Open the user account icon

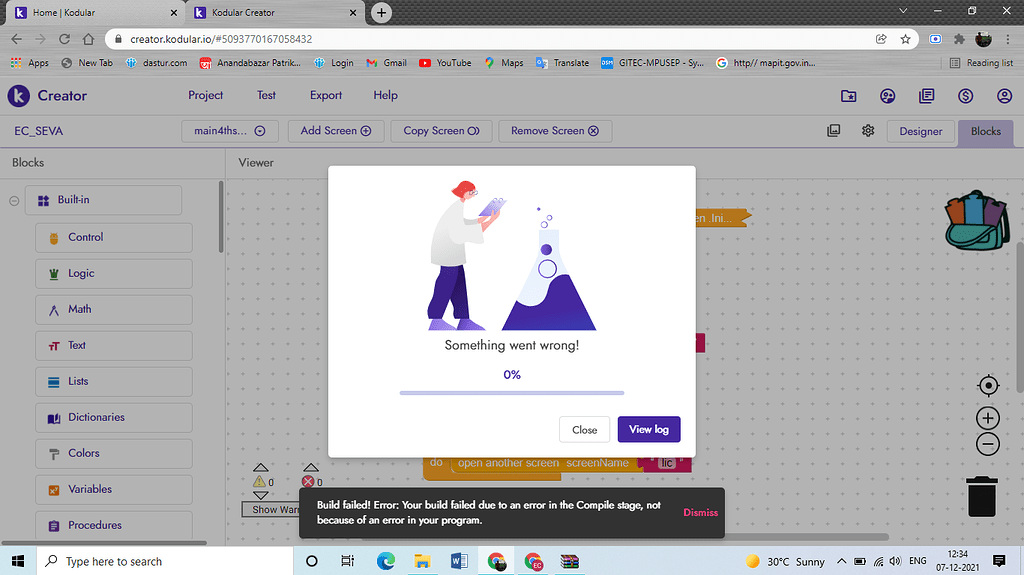pyautogui.click(x=1004, y=96)
